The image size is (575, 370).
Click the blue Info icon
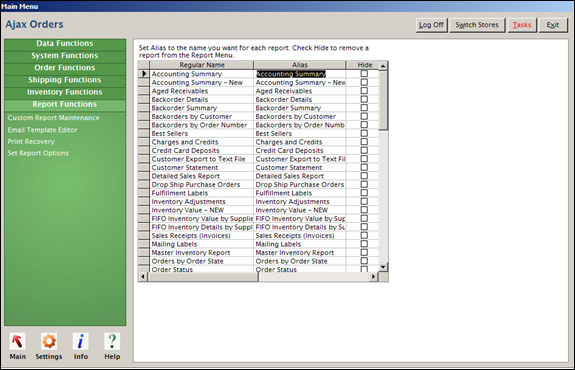[81, 341]
